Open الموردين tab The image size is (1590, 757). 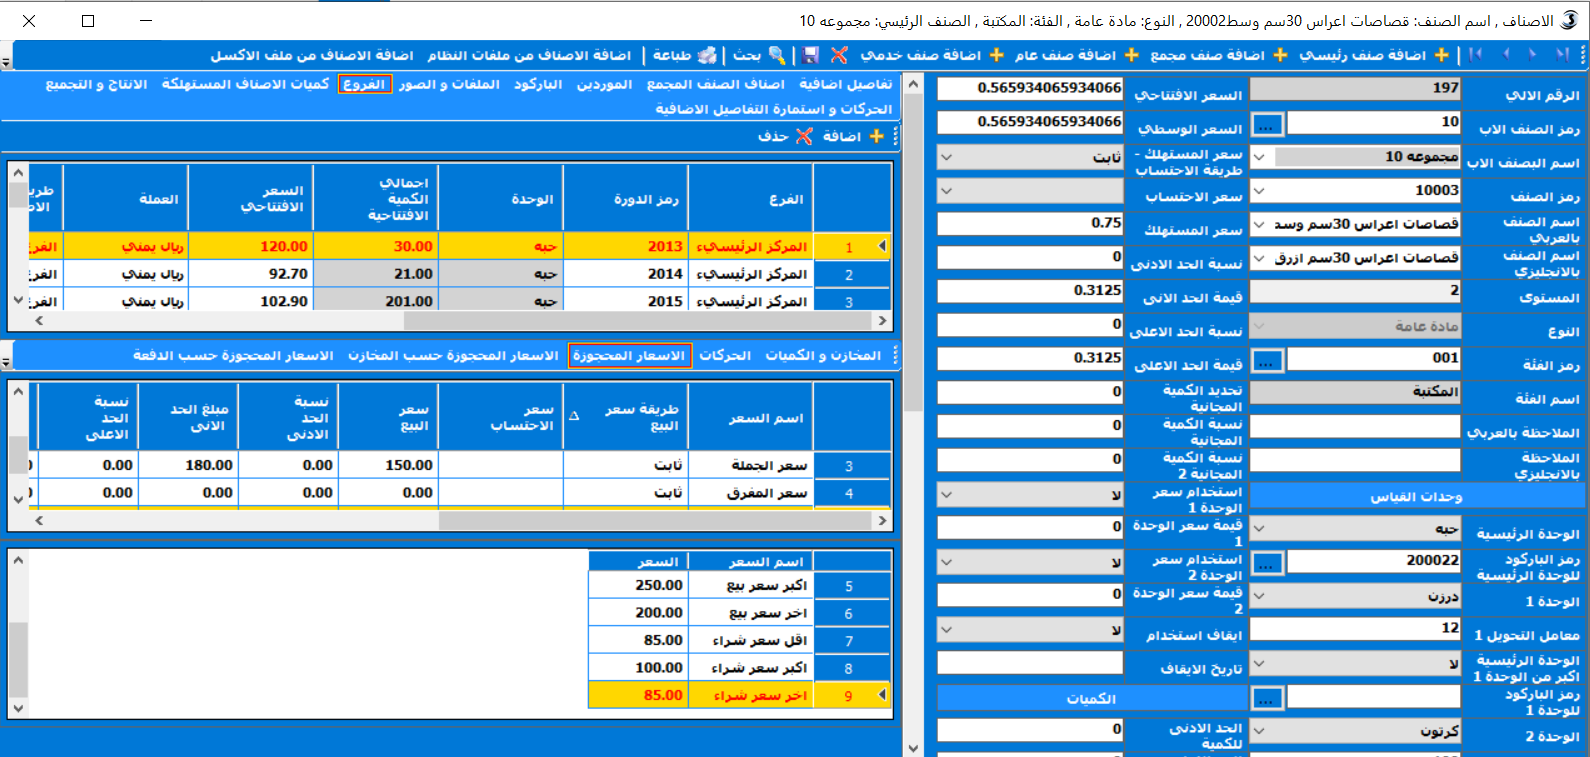point(604,84)
